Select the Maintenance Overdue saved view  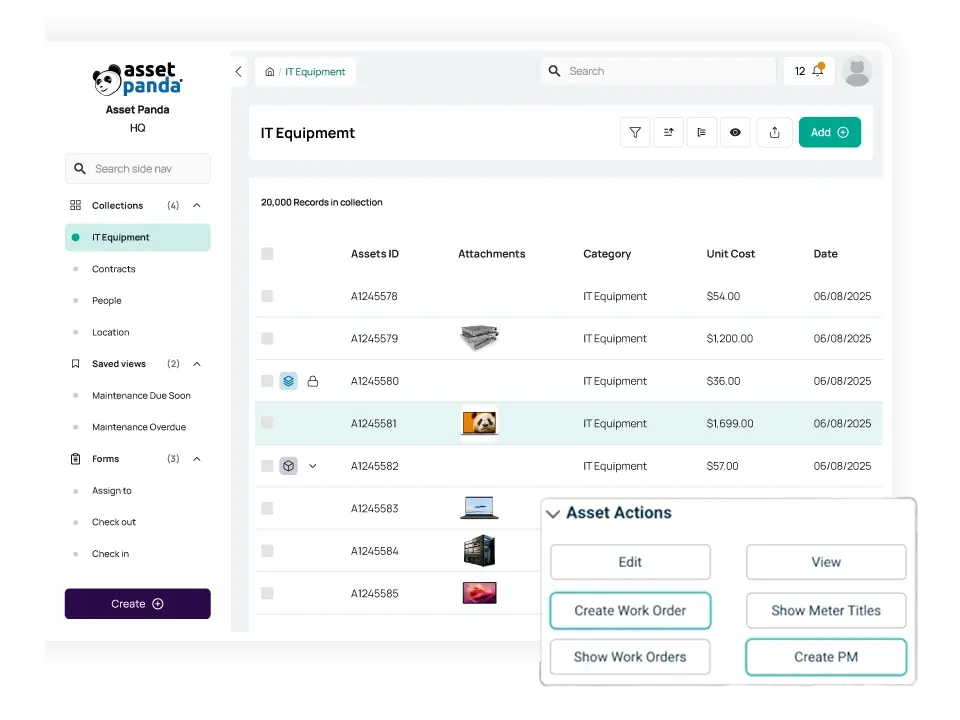pyautogui.click(x=138, y=427)
